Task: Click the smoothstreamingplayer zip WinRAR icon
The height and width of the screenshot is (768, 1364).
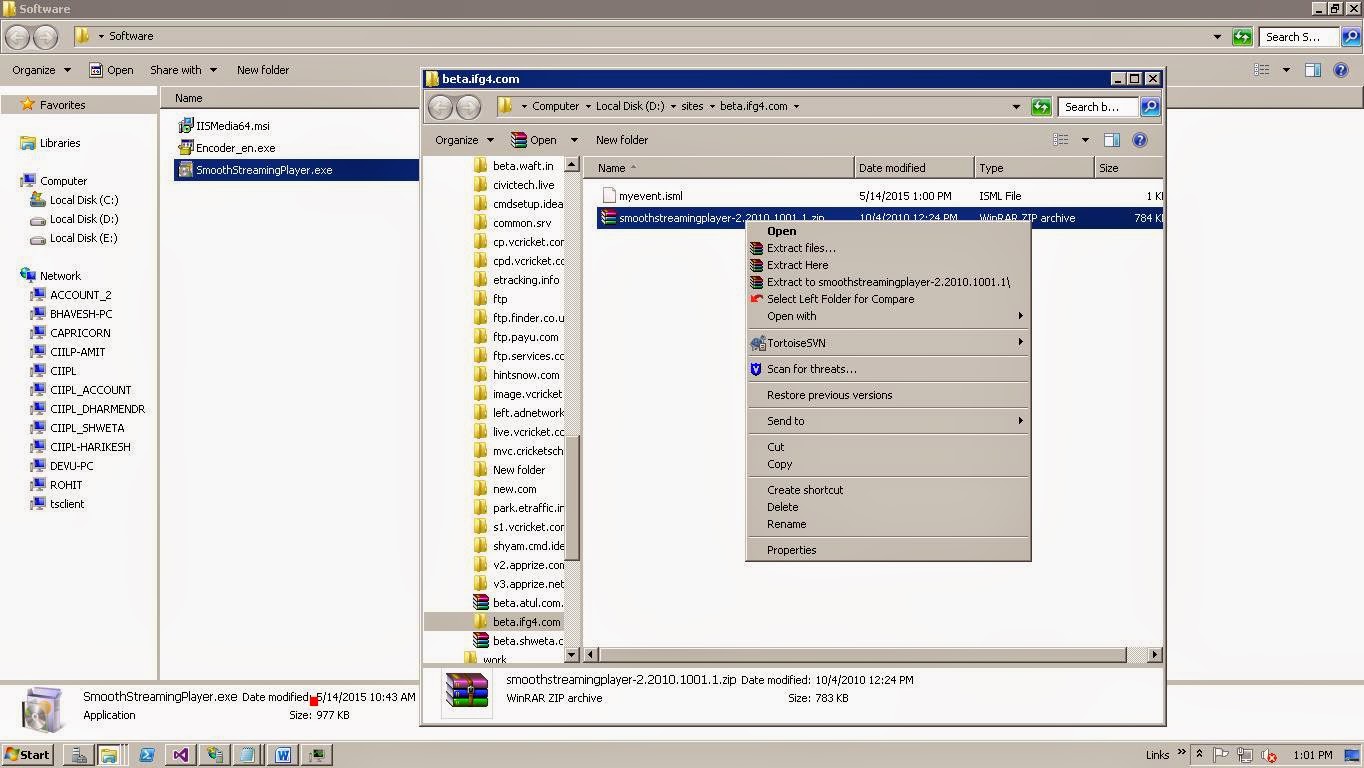Action: (x=608, y=218)
